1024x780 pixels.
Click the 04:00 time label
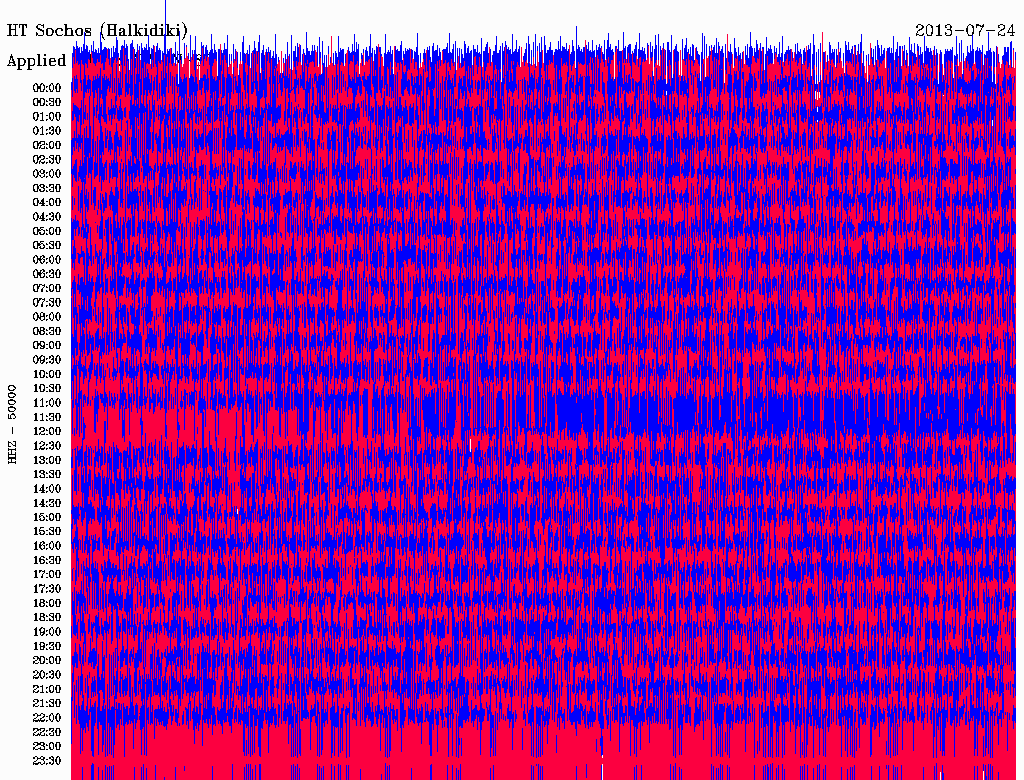(x=47, y=203)
